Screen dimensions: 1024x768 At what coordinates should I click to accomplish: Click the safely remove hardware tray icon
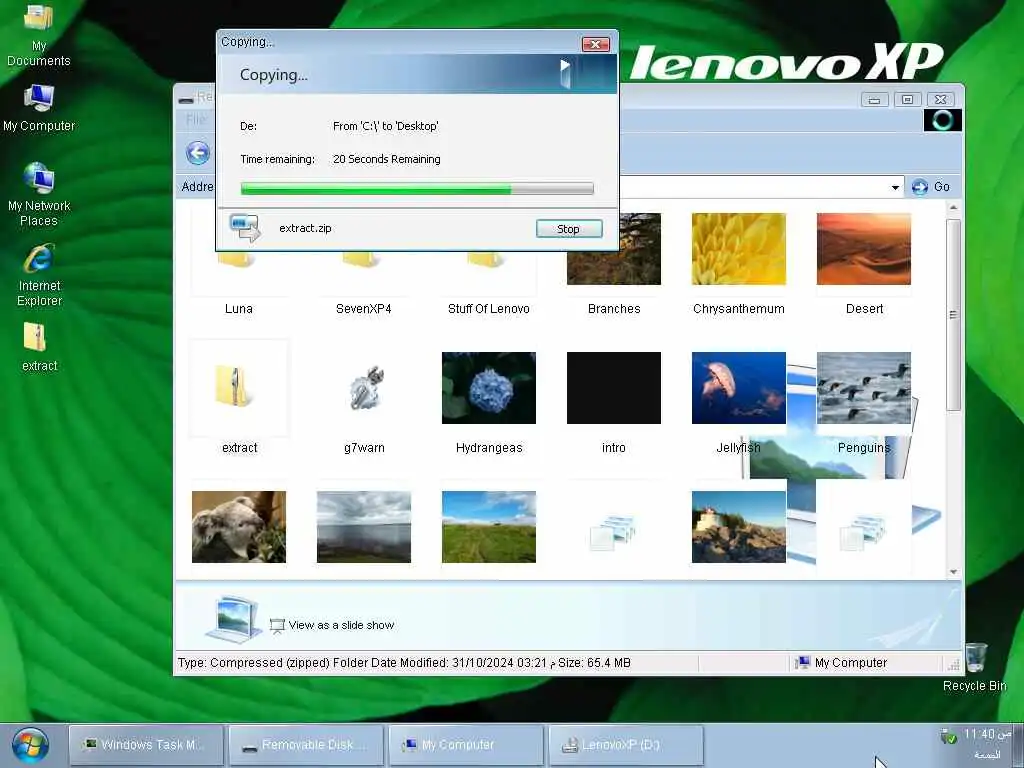(948, 737)
